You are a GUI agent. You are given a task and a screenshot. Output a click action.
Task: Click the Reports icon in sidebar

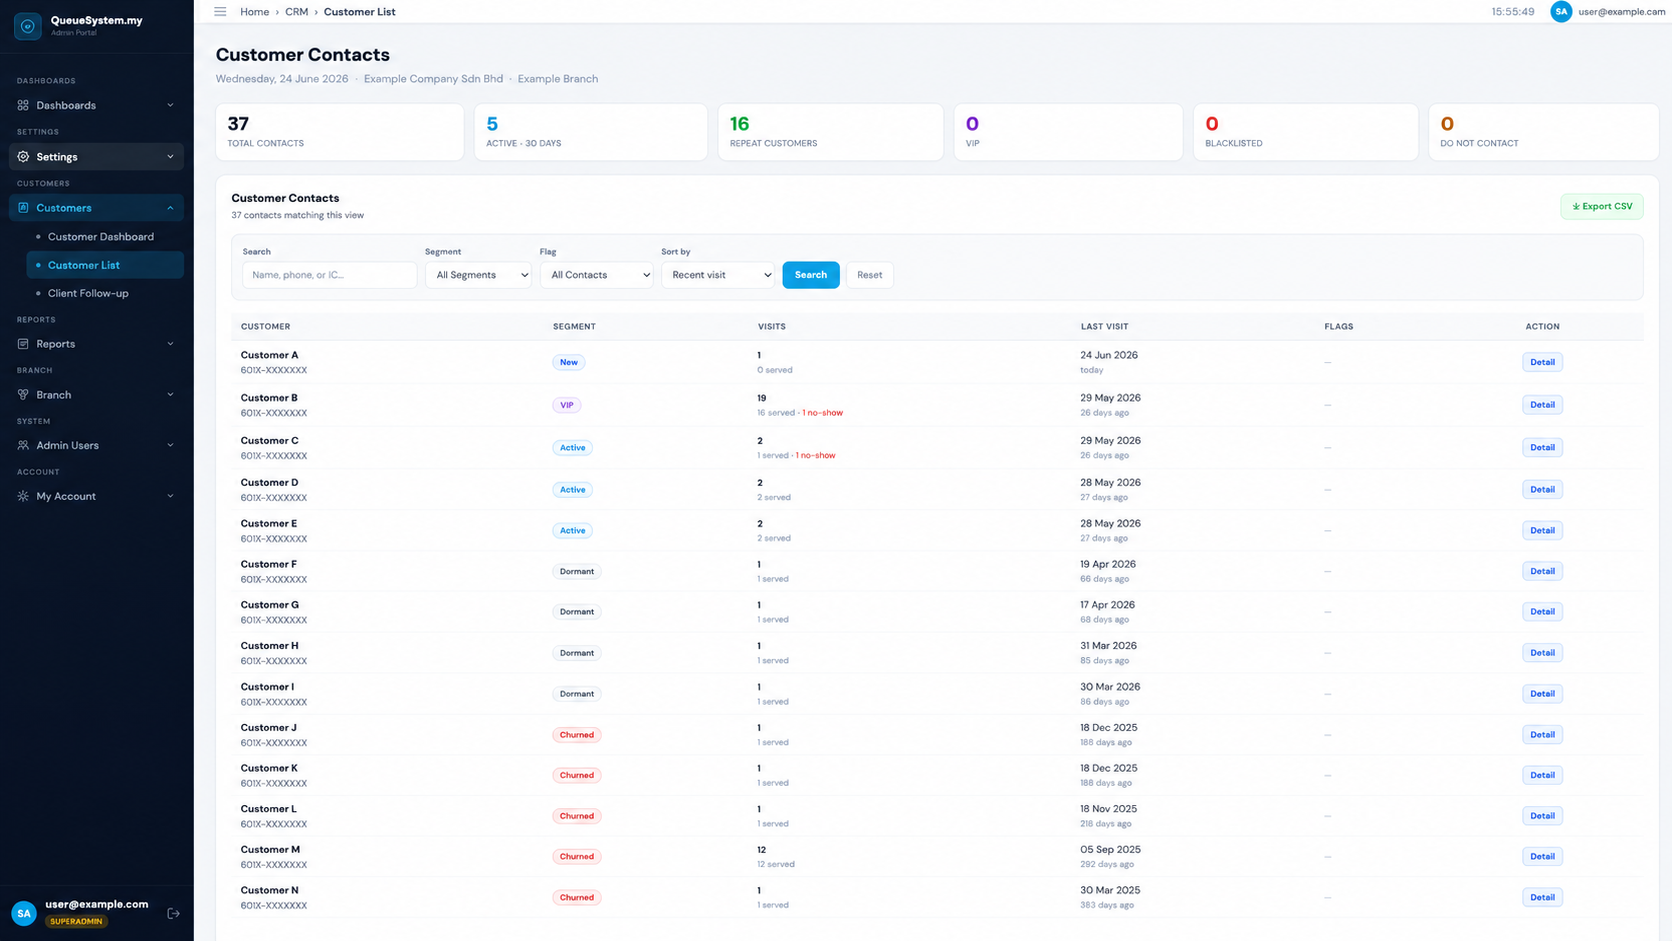(x=23, y=344)
